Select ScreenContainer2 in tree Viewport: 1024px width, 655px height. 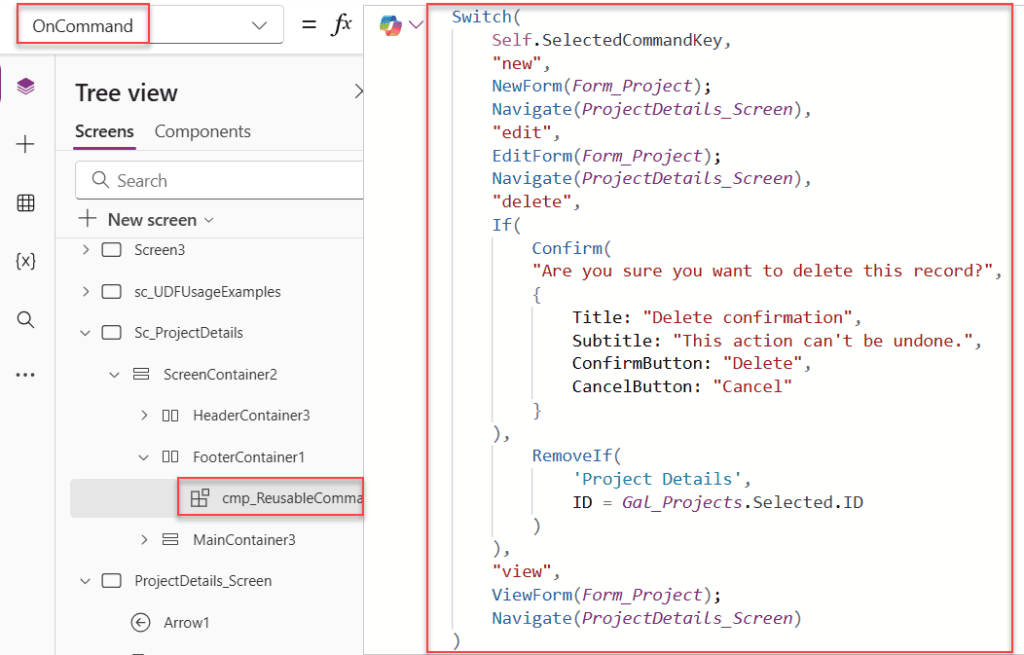(x=220, y=374)
